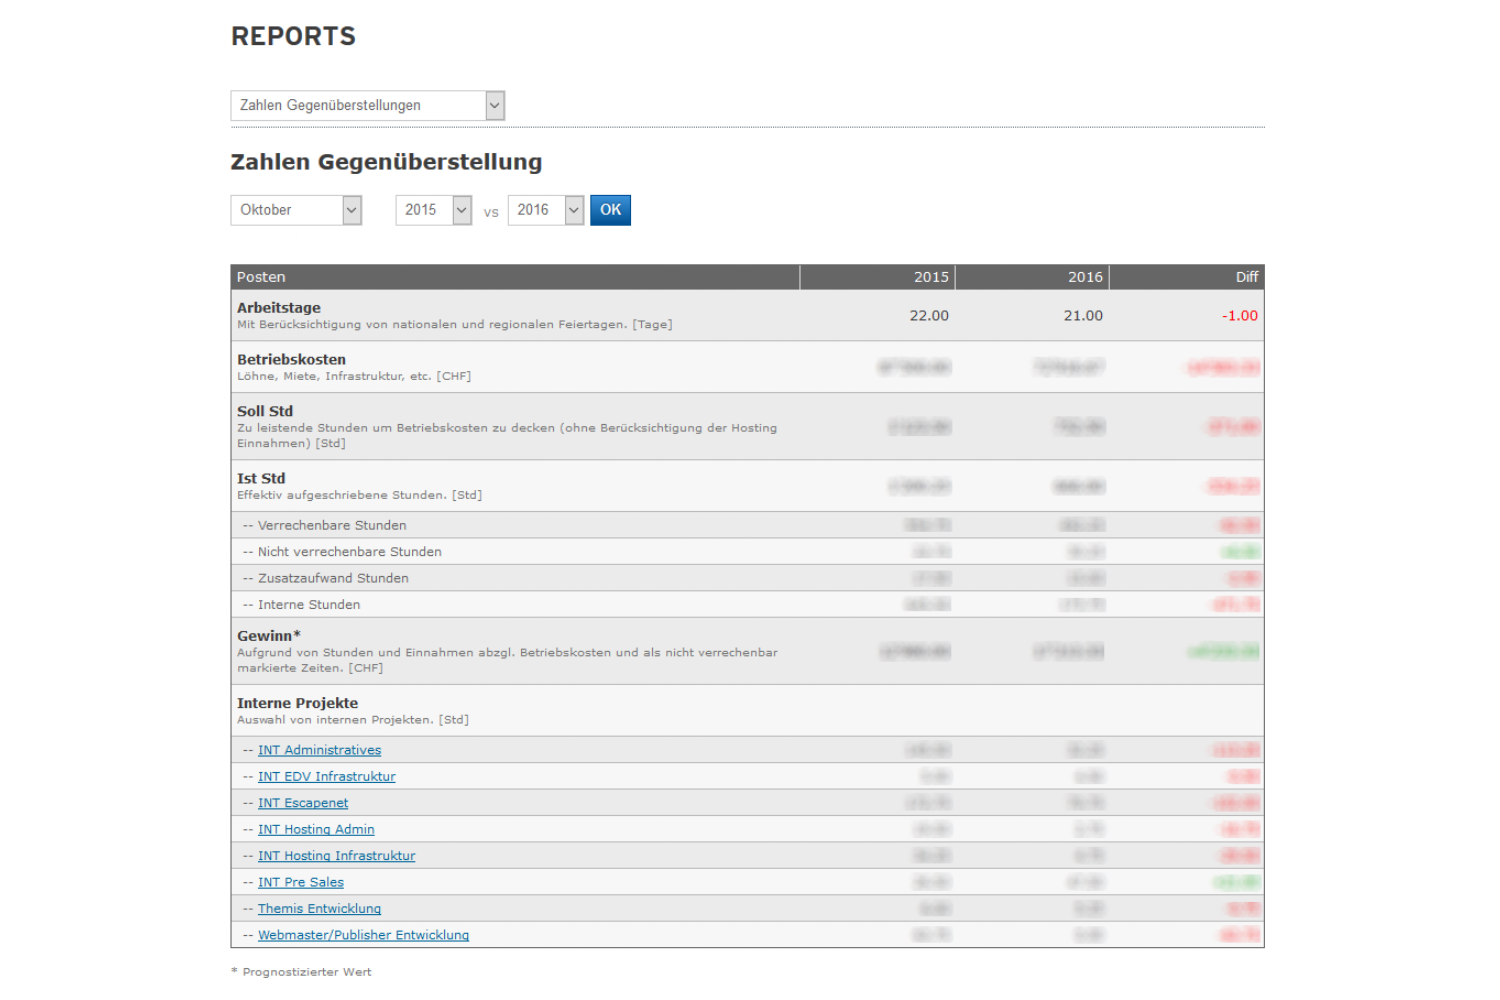The image size is (1500, 1000).
Task: Select the INT Pre Sales link
Action: [x=300, y=883]
